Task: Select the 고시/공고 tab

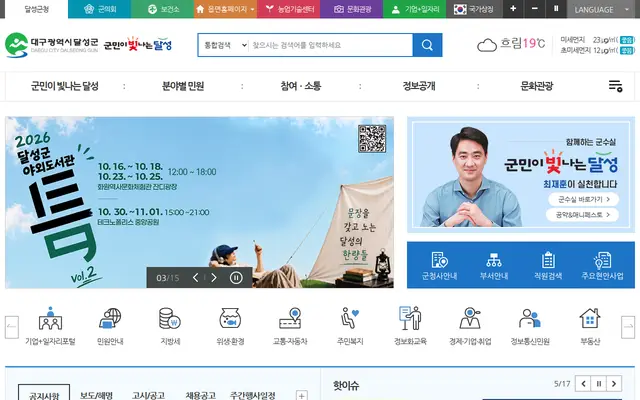Action: click(x=149, y=394)
